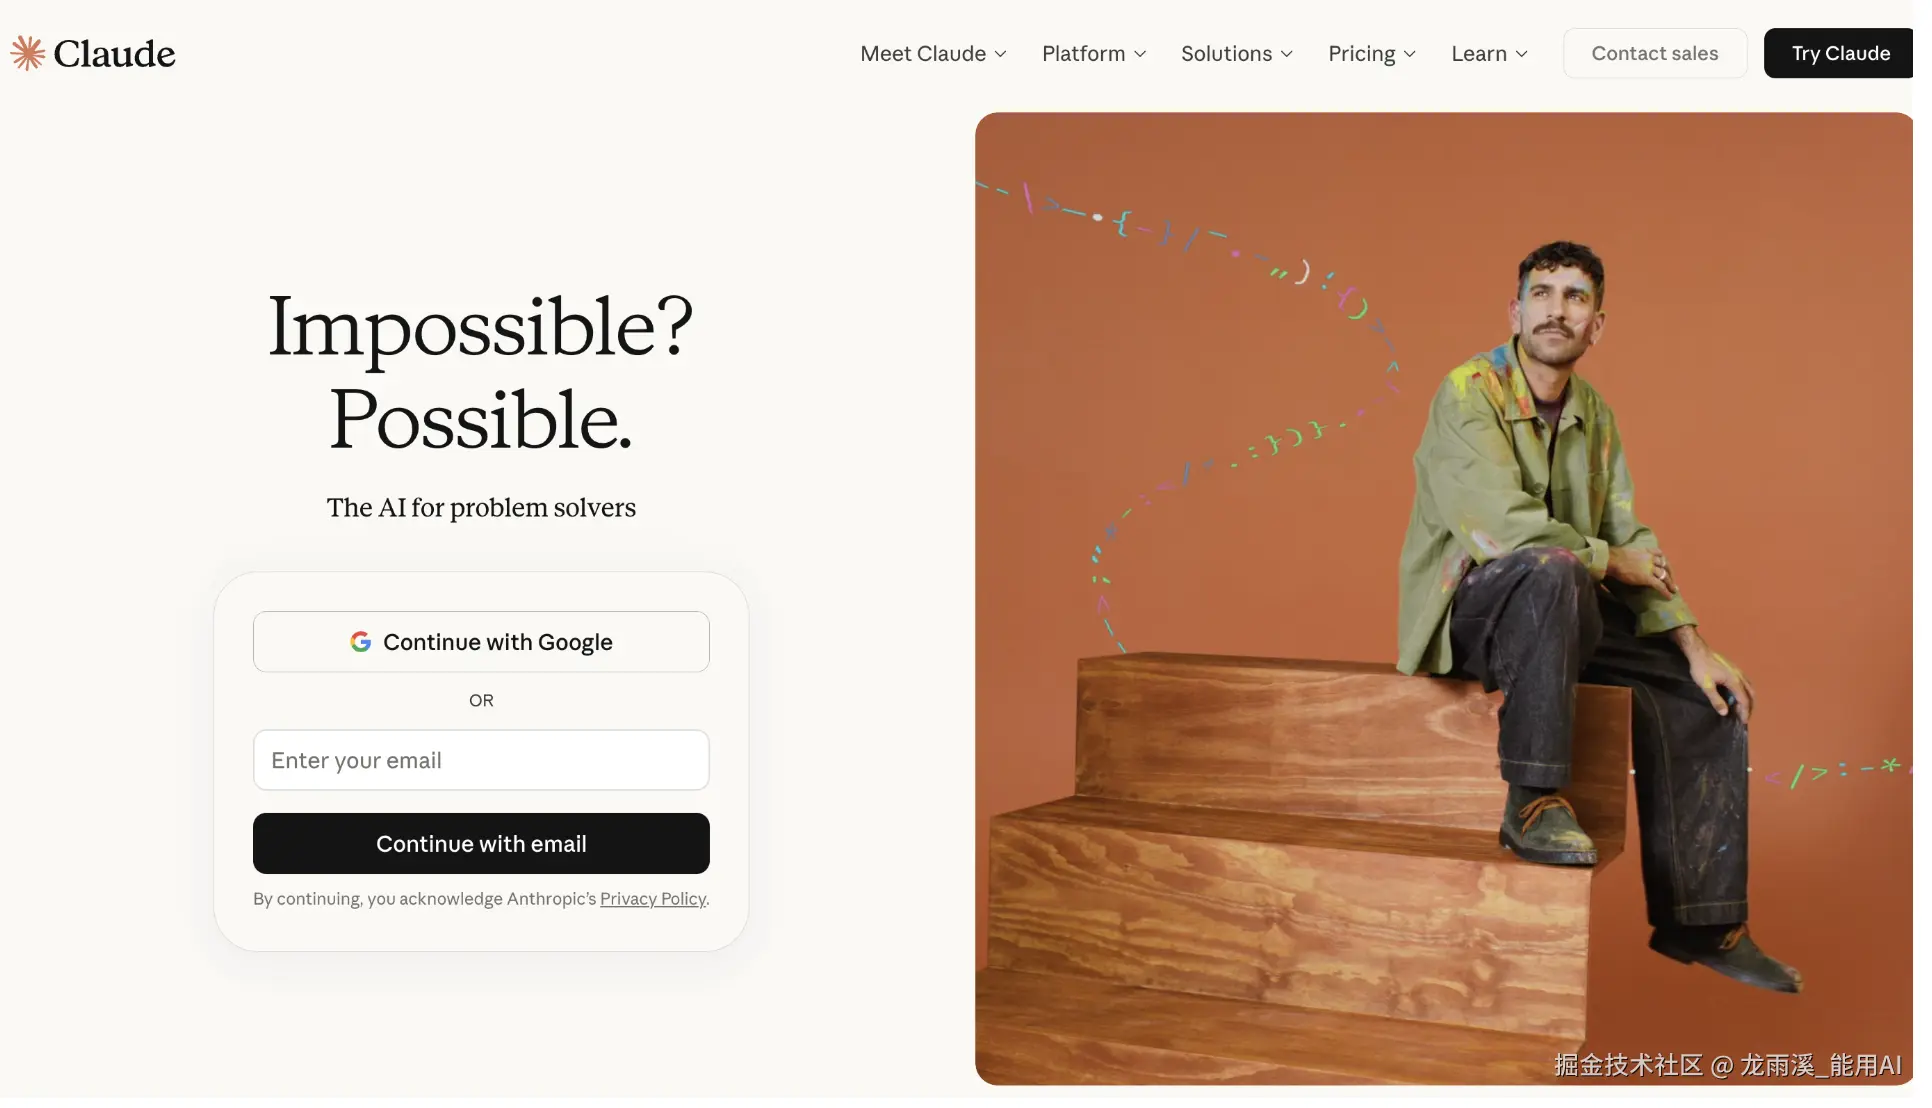Click the Try Claude button
This screenshot has height=1108, width=1932.
point(1840,53)
